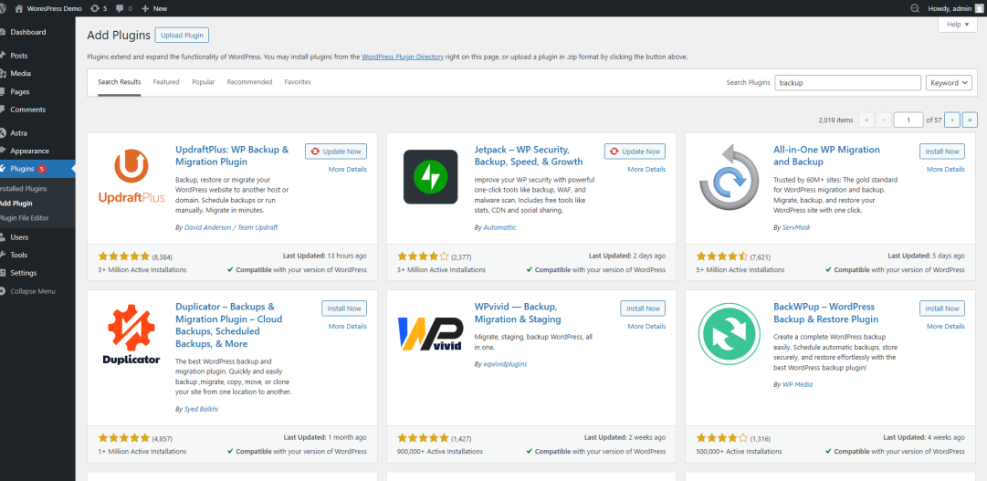Open Dashboard in the sidebar

28,32
